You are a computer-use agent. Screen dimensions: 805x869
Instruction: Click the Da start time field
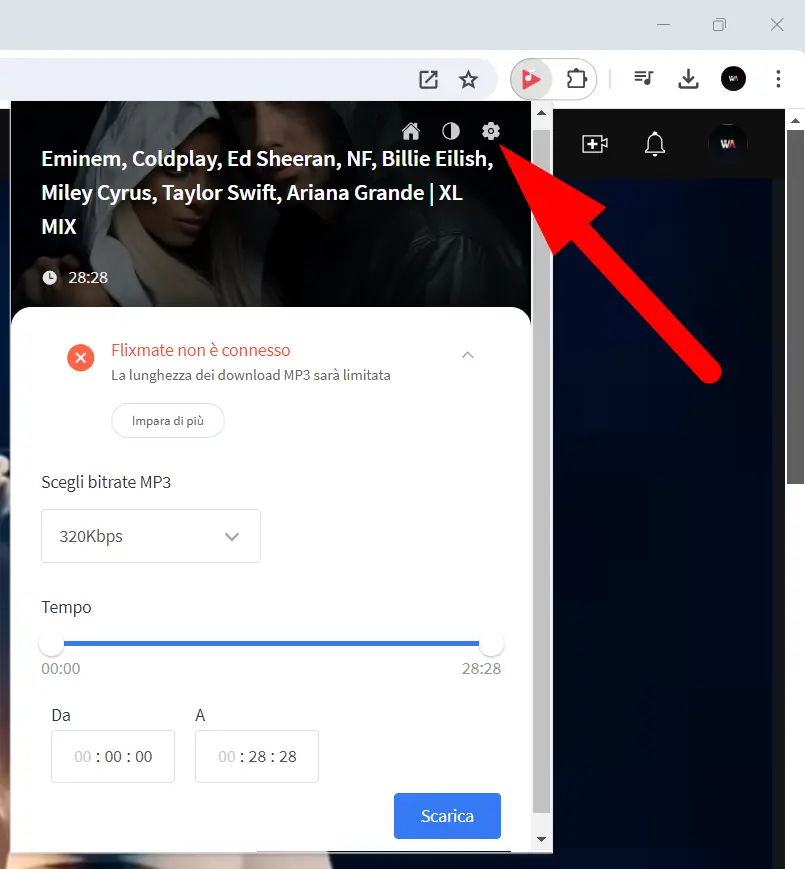pyautogui.click(x=113, y=756)
